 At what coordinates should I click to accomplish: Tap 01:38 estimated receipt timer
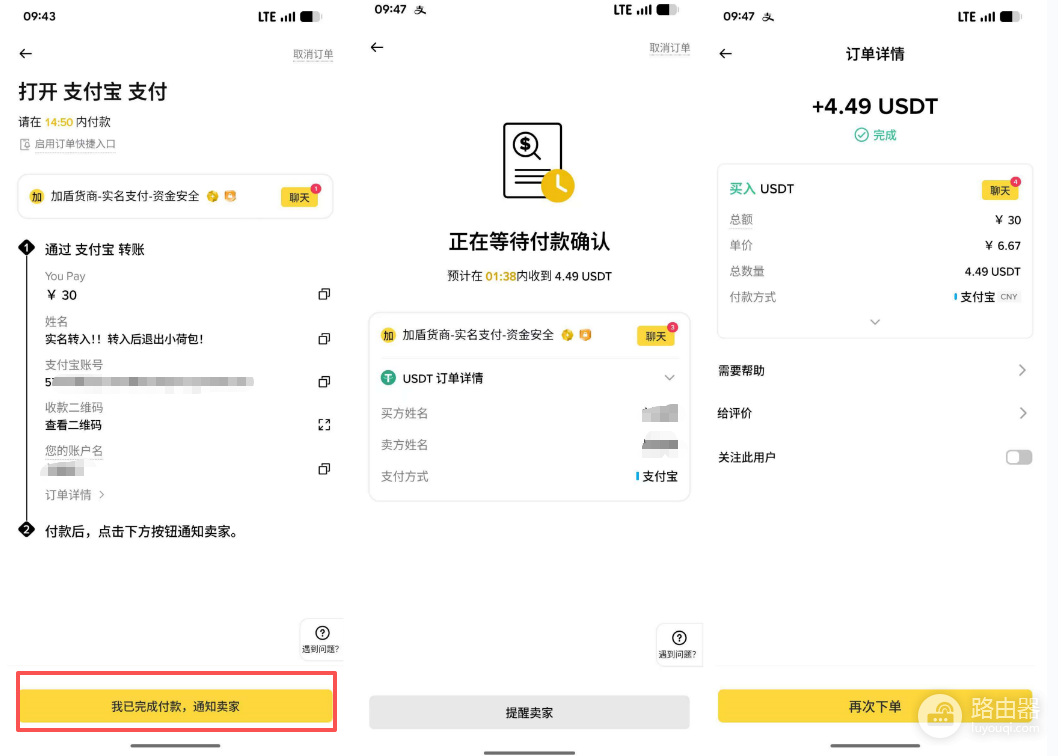(501, 276)
